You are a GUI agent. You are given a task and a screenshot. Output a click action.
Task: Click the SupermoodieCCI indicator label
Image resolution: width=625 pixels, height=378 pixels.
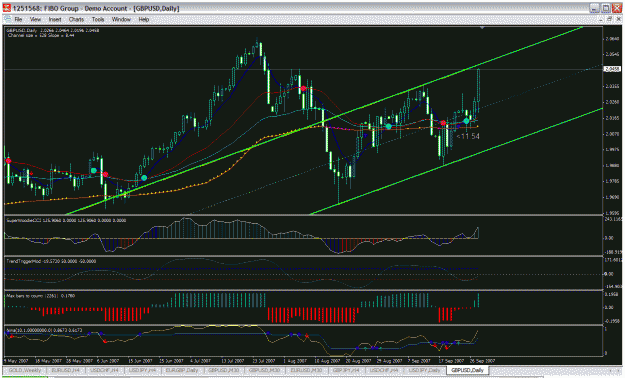coord(66,220)
